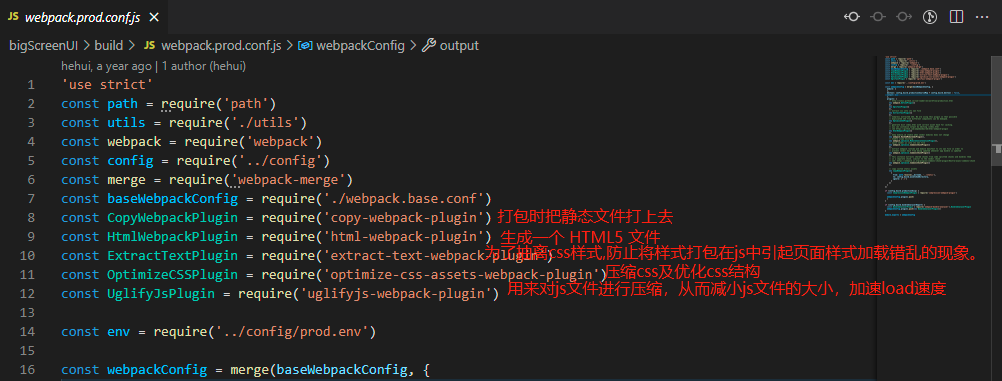
Task: Click './utils' require string
Action: pyautogui.click(x=265, y=123)
